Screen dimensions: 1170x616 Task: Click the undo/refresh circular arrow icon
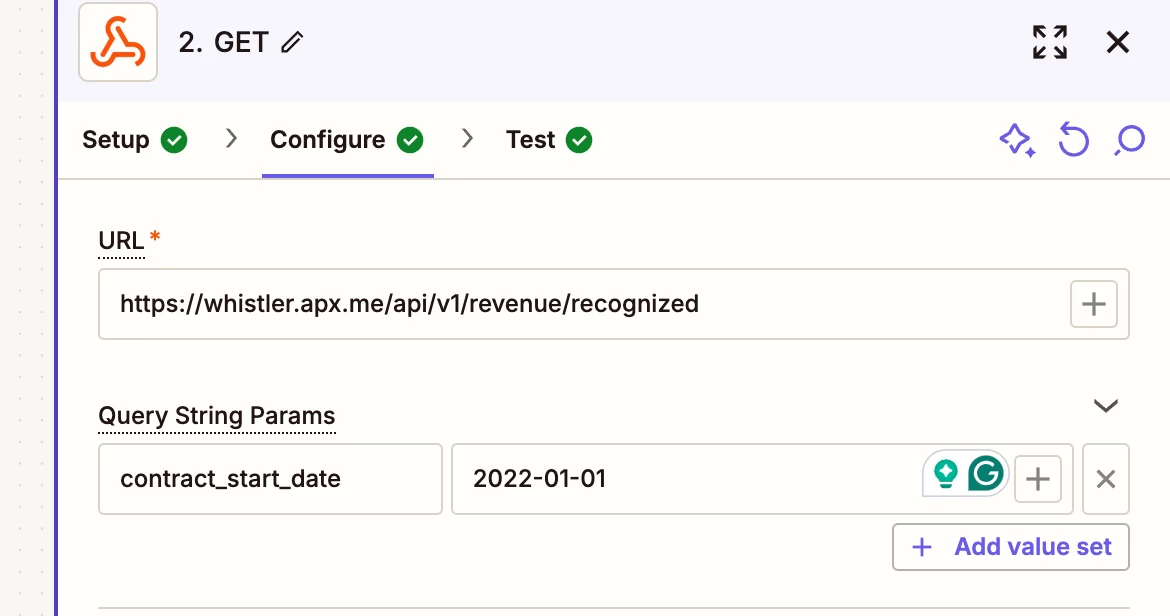[1074, 140]
